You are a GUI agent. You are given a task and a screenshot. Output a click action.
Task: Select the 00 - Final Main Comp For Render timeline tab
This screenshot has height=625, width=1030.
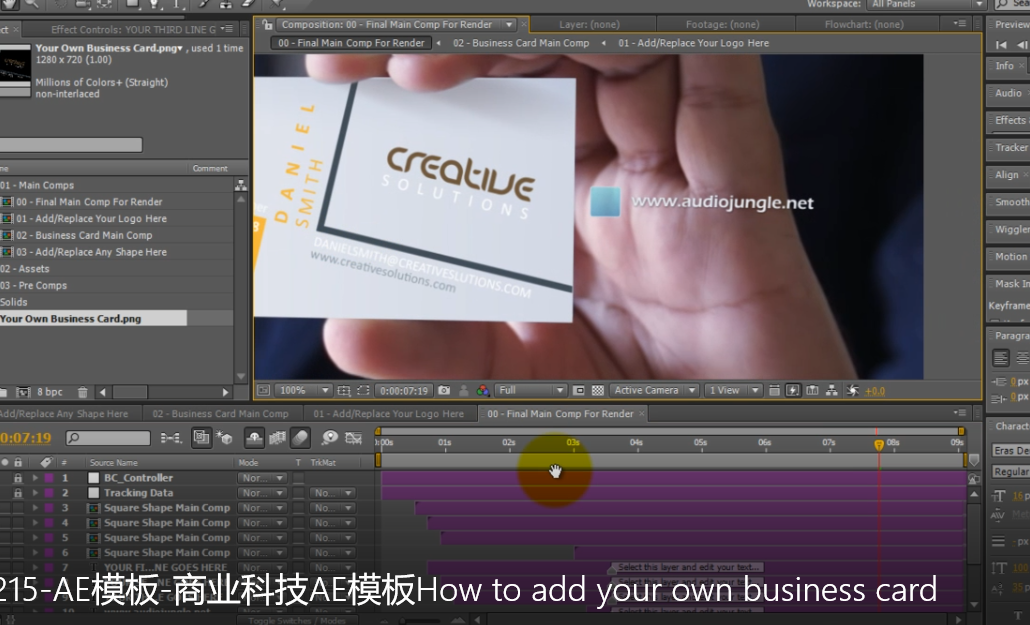tap(560, 414)
